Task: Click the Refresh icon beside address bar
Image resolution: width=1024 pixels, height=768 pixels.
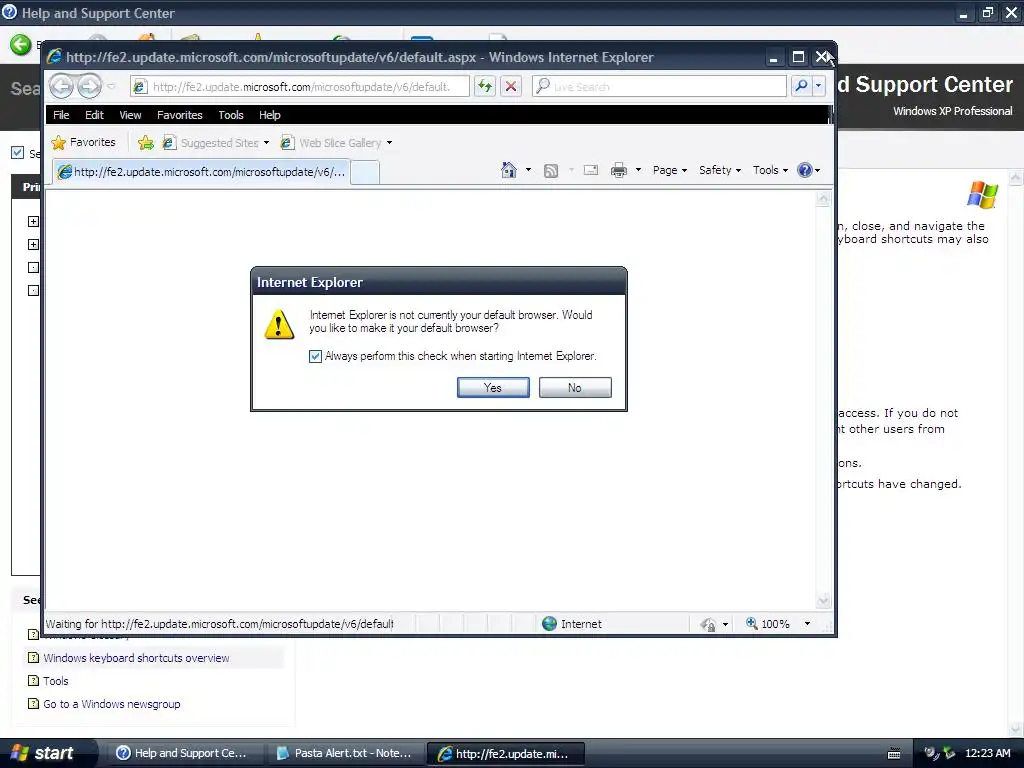Action: (484, 86)
